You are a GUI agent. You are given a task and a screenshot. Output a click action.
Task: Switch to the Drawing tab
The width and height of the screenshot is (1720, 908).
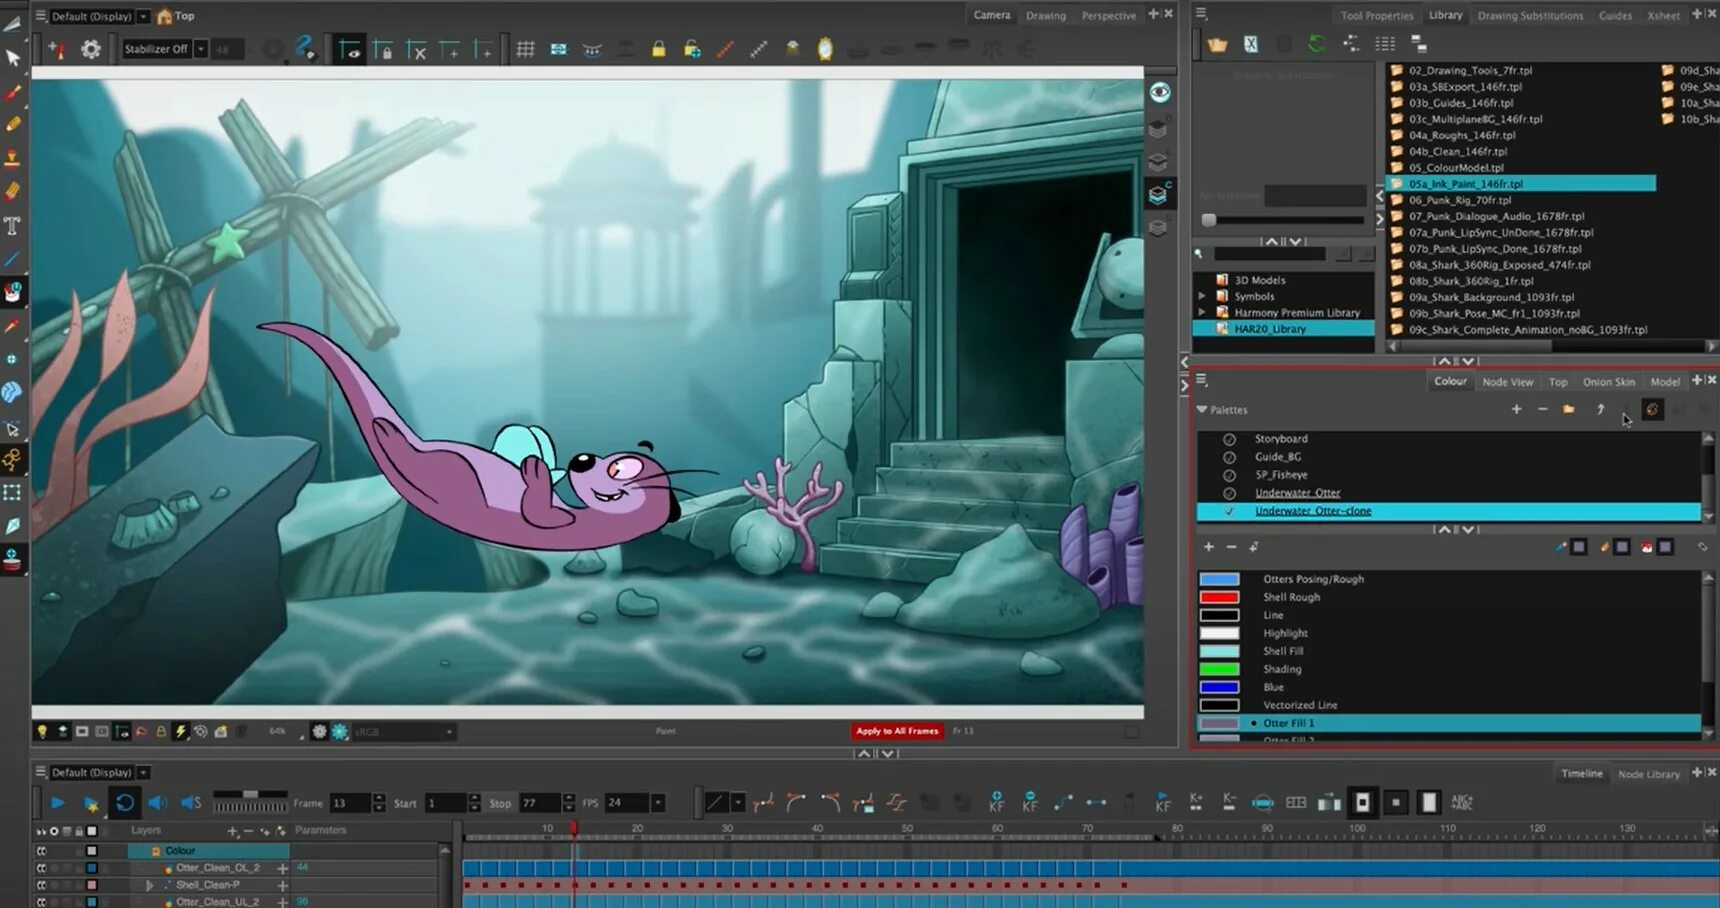pos(1045,15)
